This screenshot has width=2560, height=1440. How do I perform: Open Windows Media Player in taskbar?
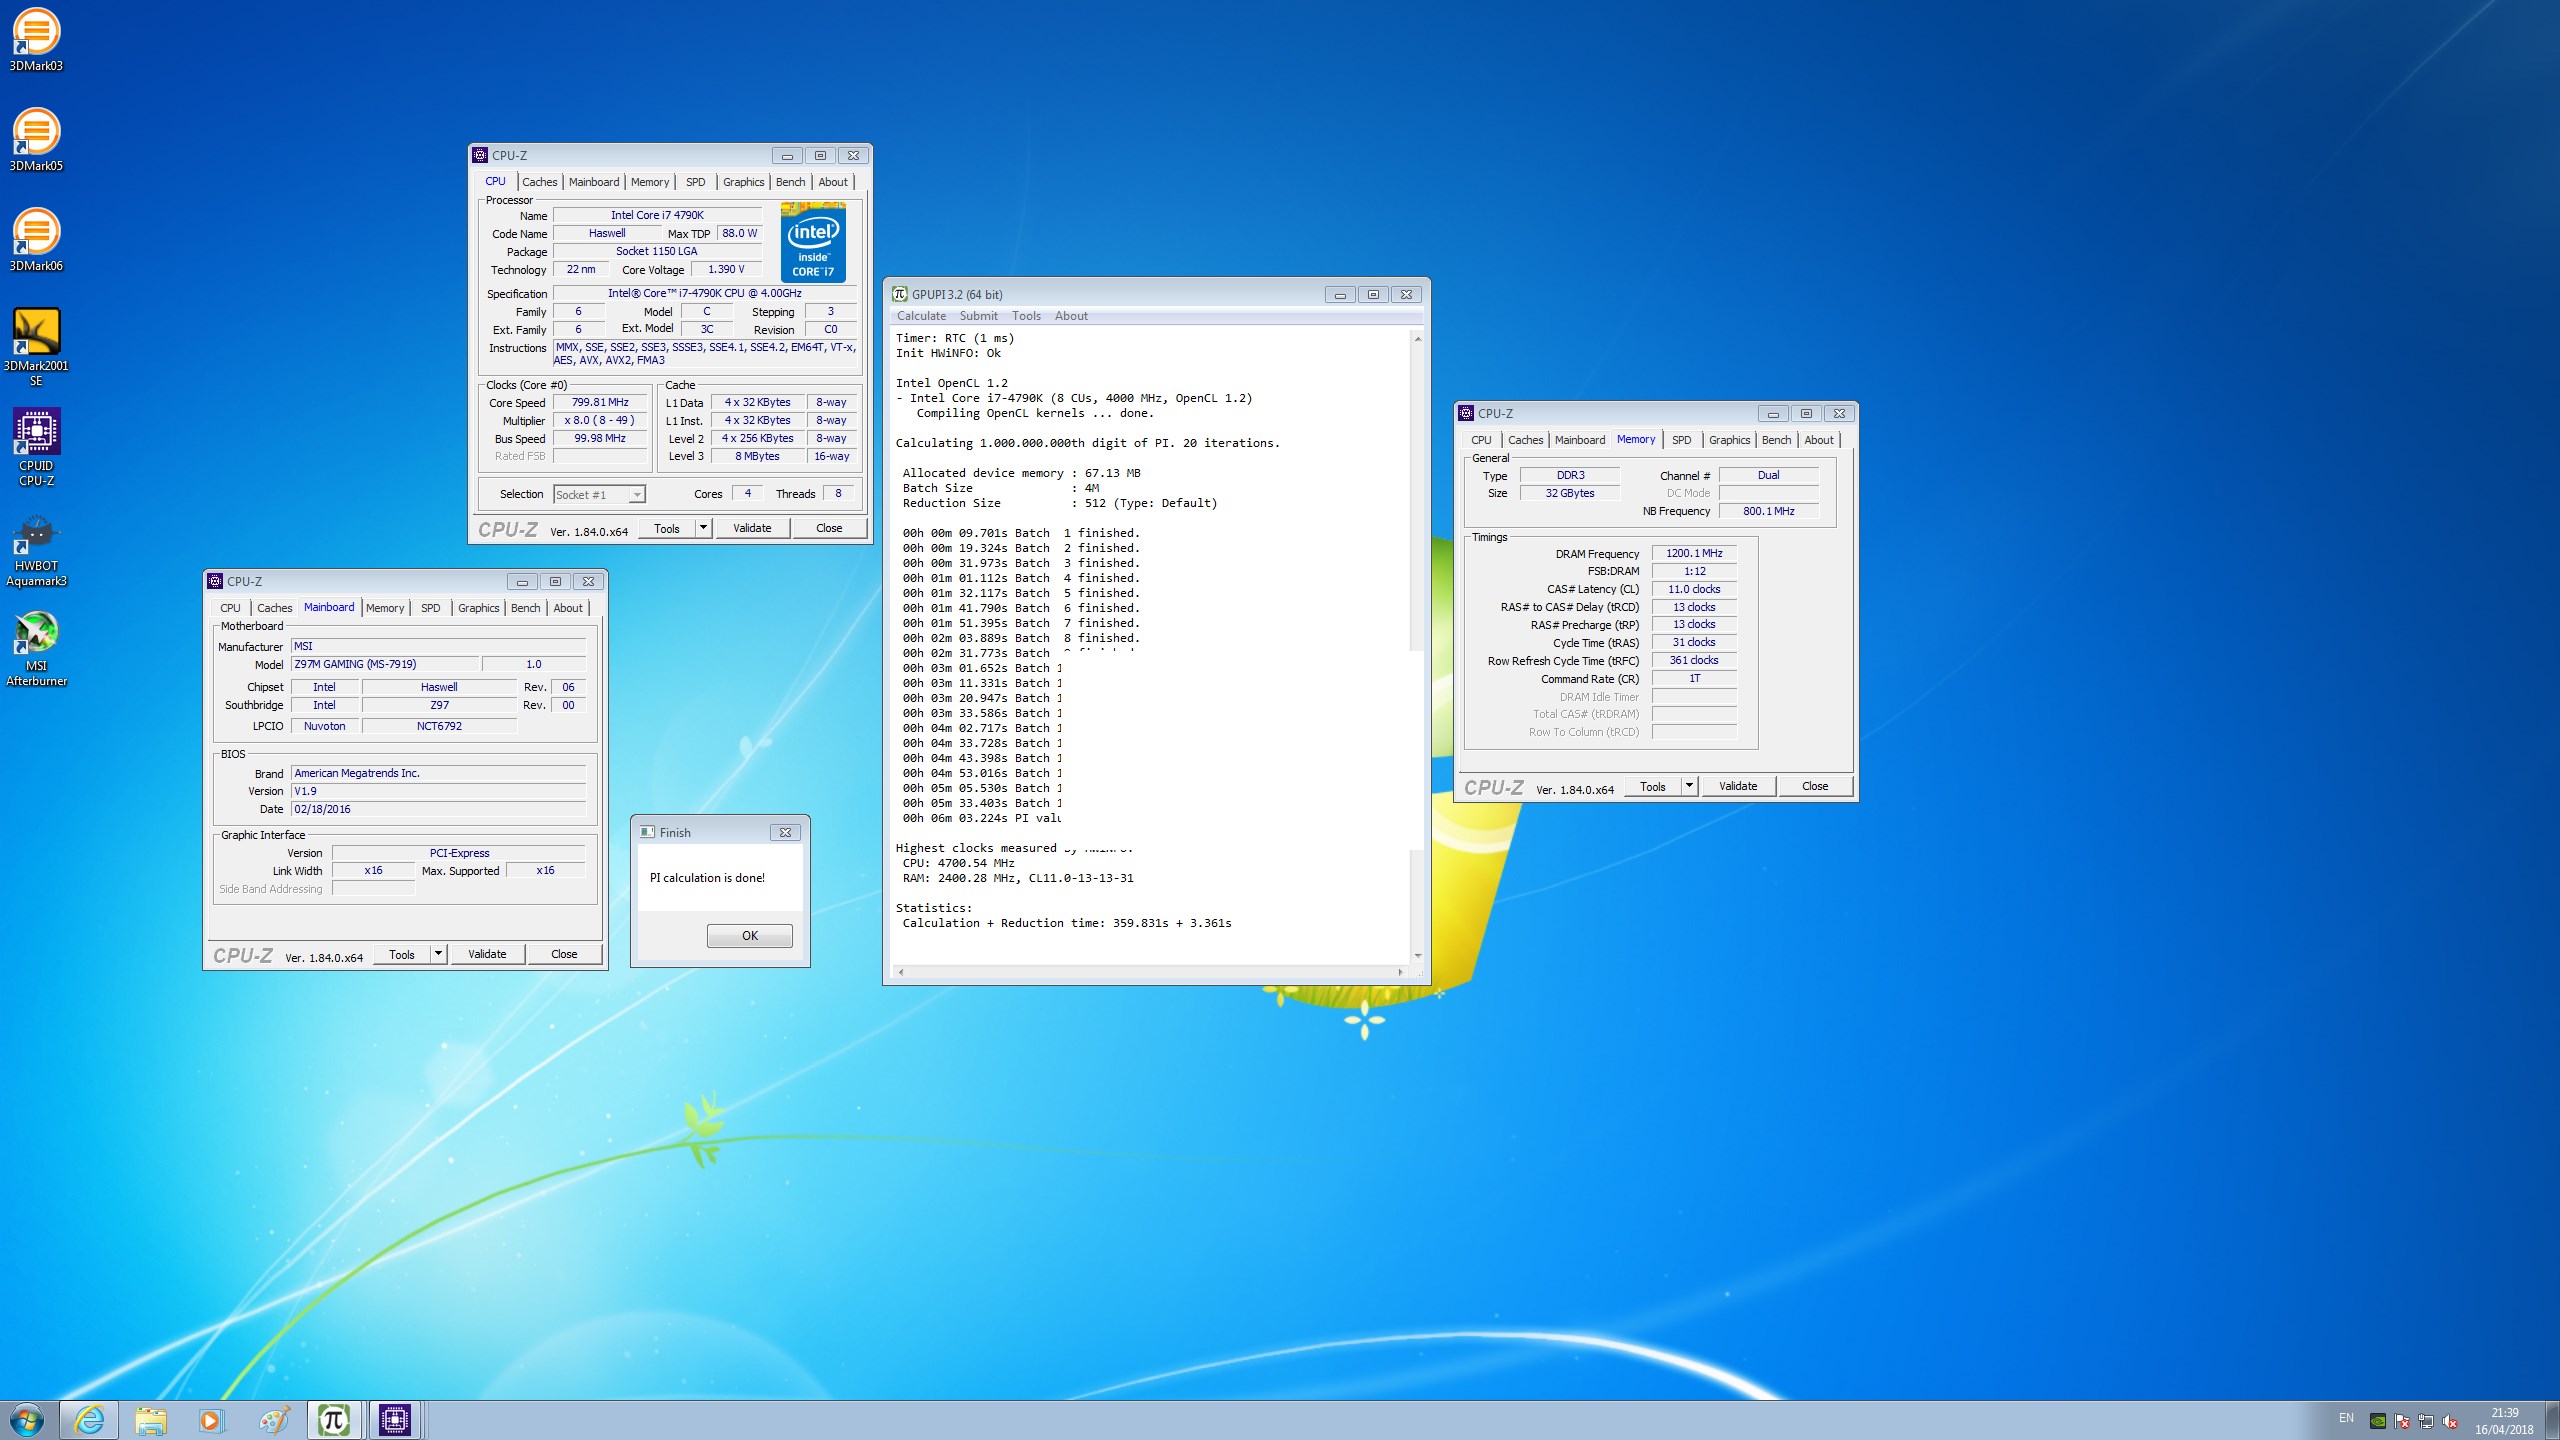[x=210, y=1420]
